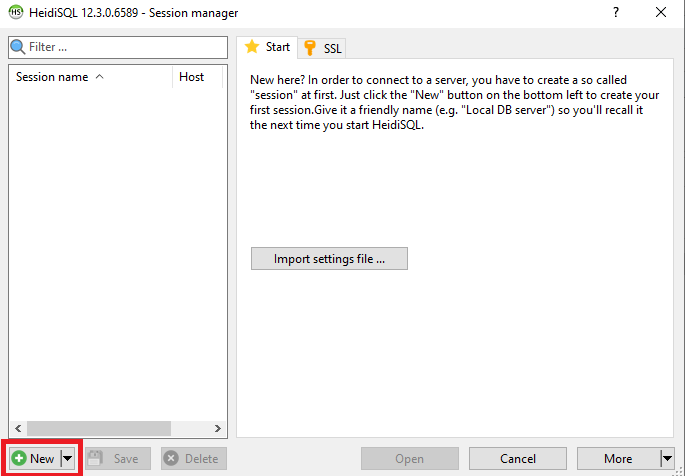Import settings file

(x=329, y=259)
